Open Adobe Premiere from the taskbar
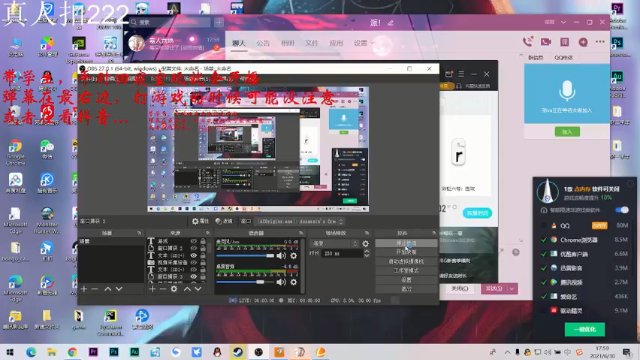640x360 pixels. (x=93, y=352)
